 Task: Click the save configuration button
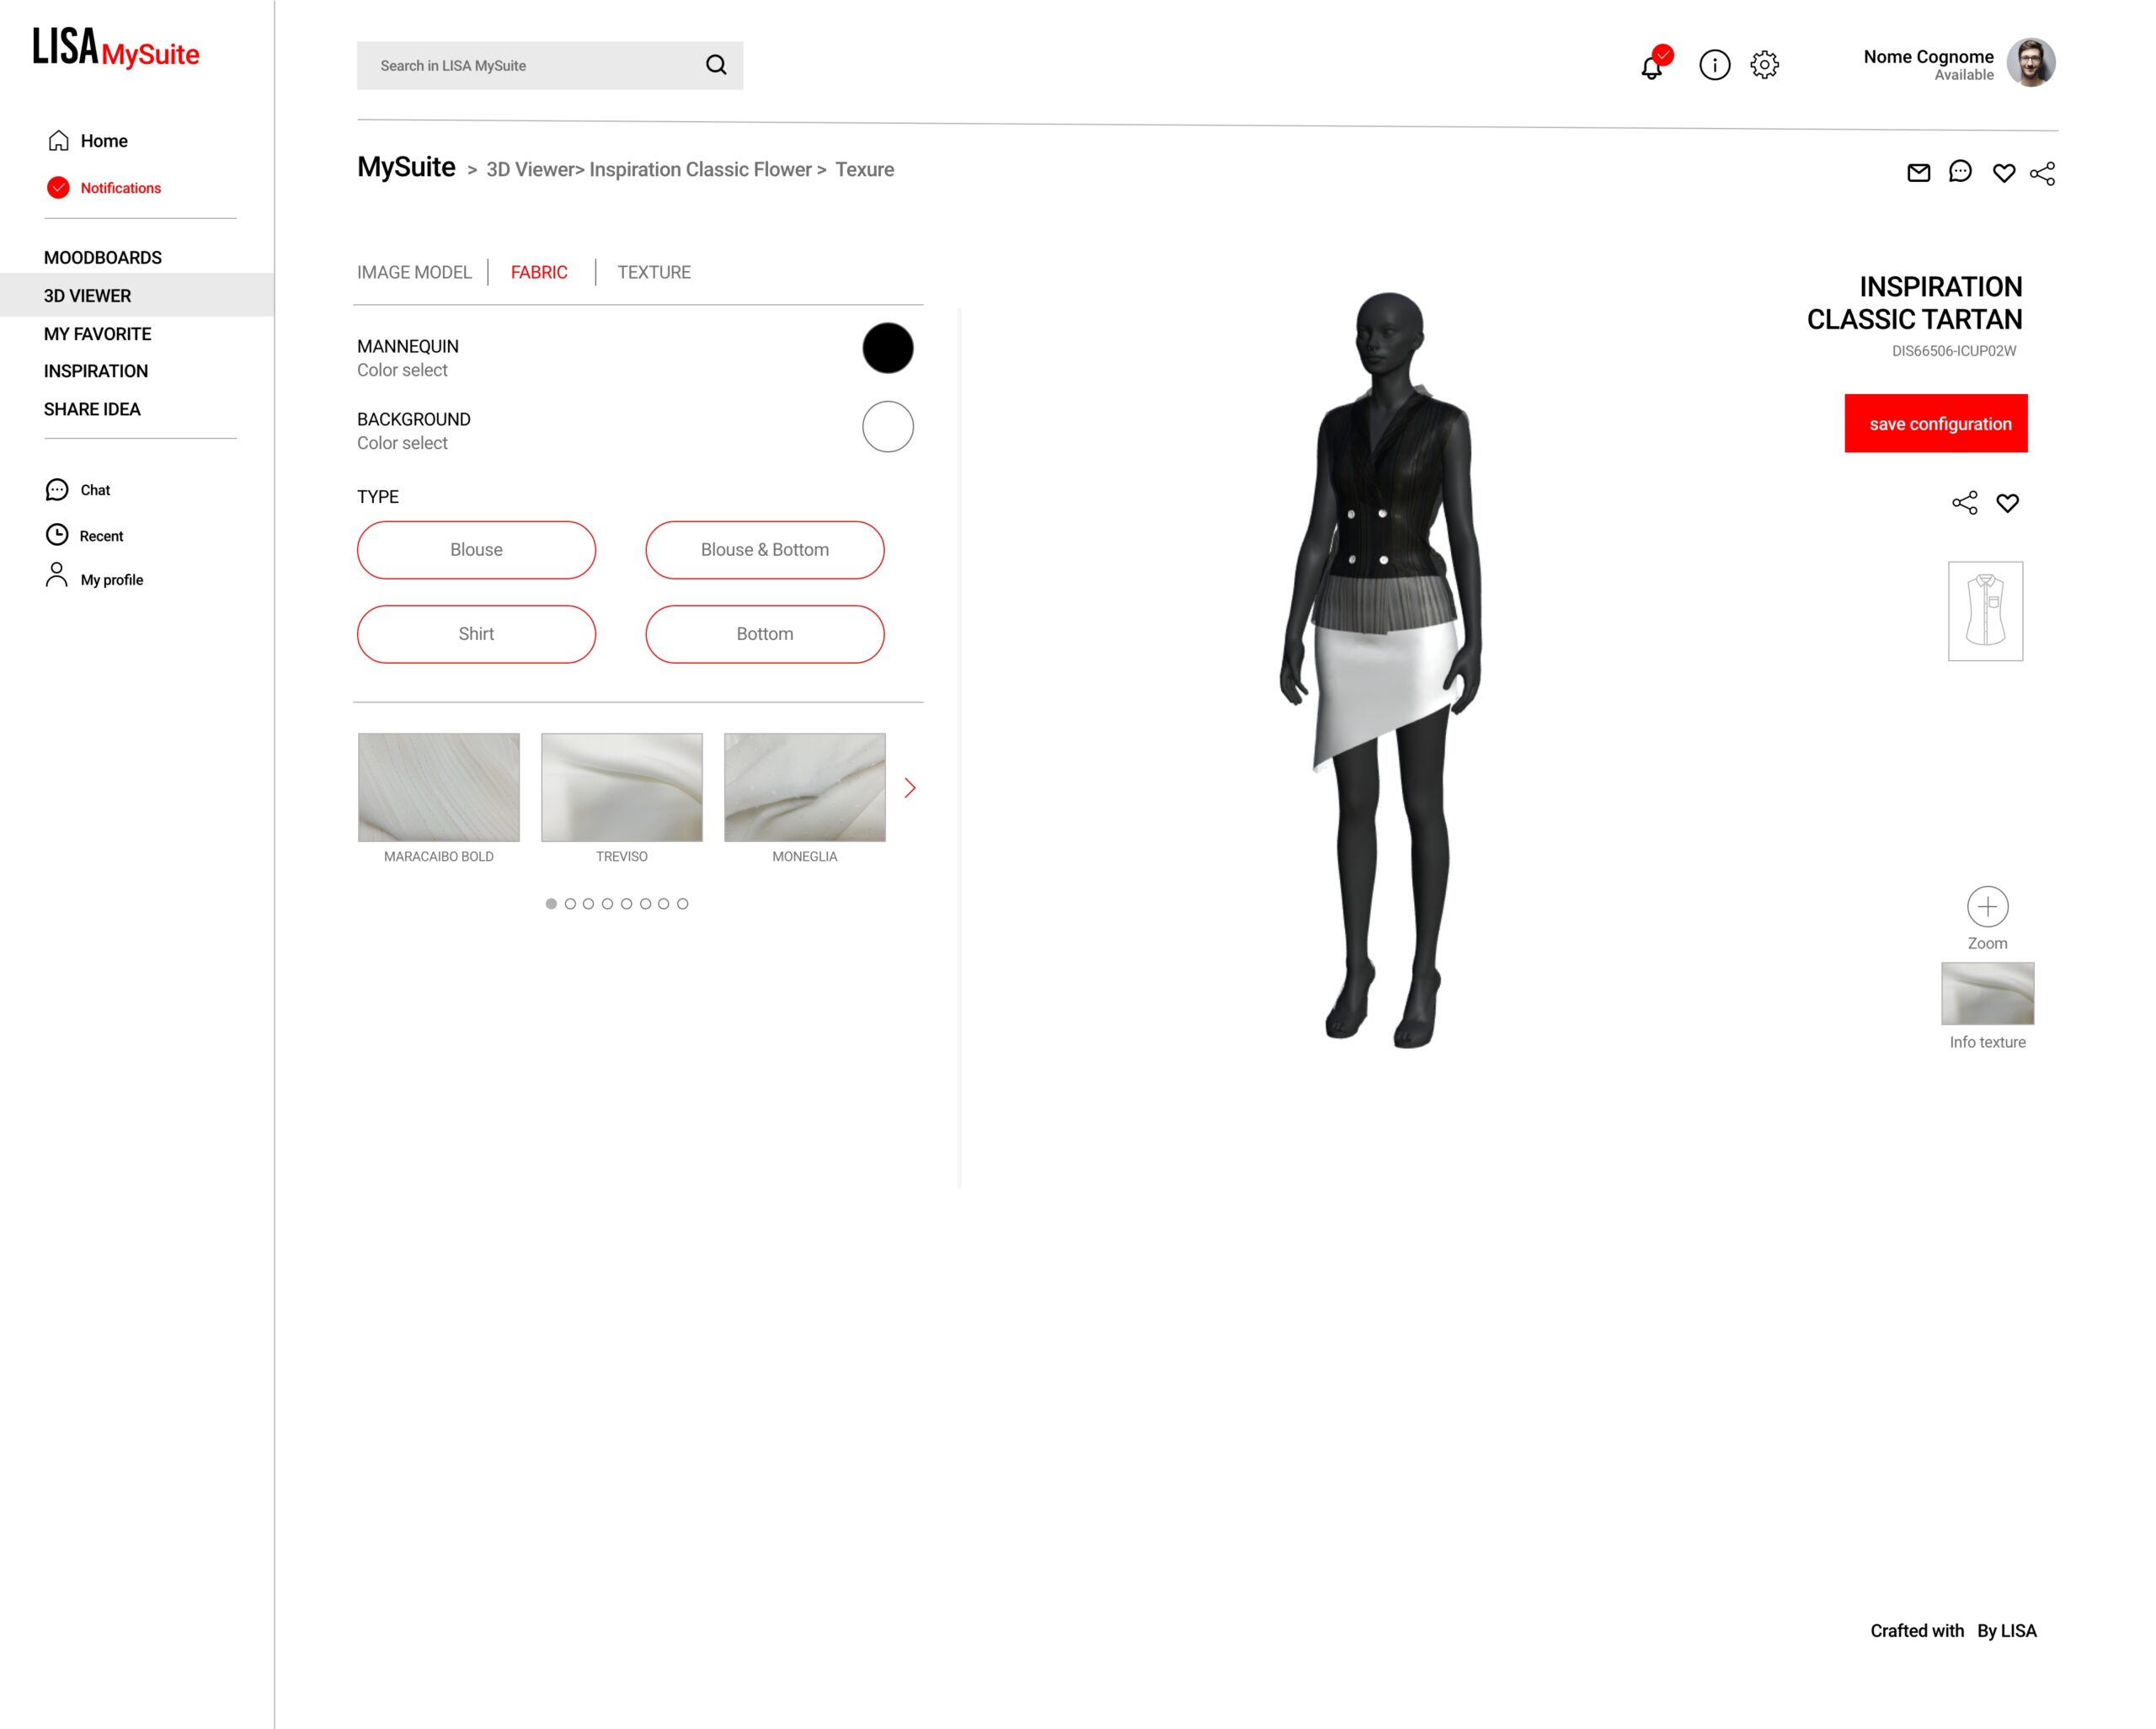1936,423
